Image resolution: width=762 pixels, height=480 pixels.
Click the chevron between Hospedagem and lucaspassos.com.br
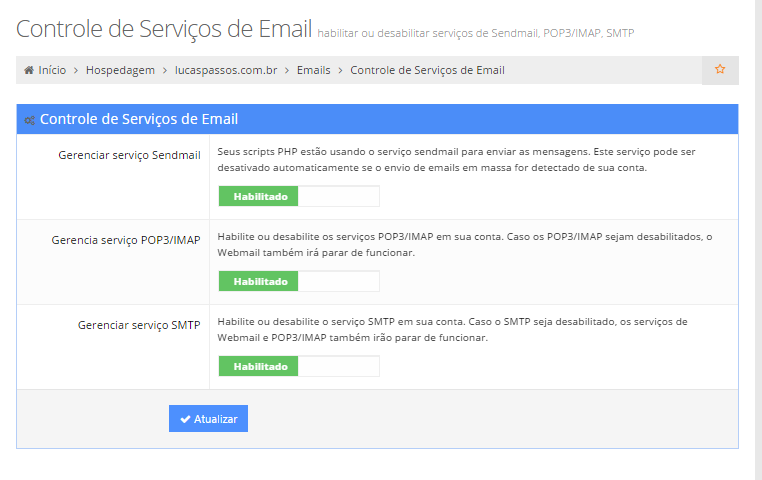(x=164, y=71)
